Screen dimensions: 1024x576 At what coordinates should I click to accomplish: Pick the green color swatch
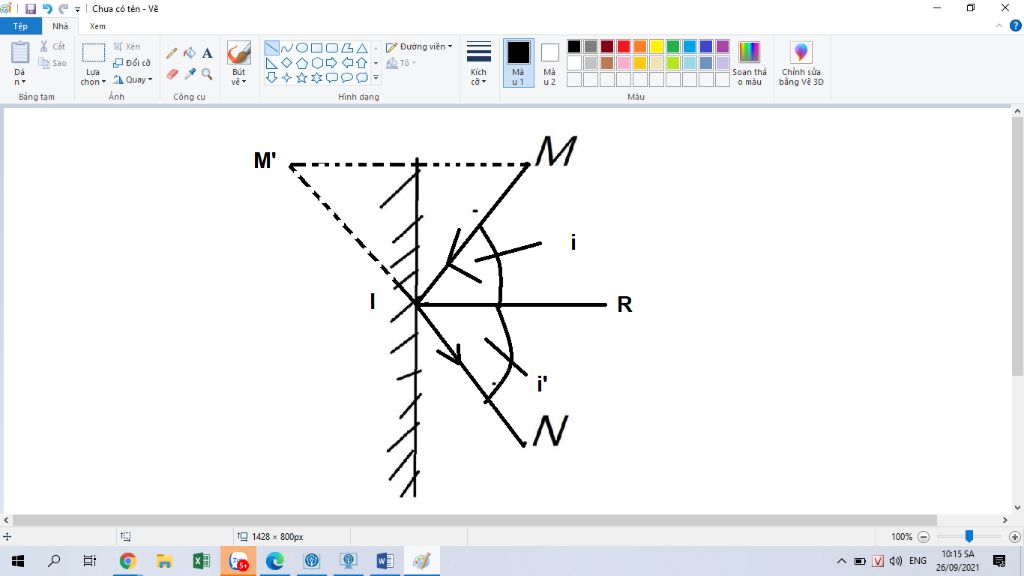coord(673,46)
